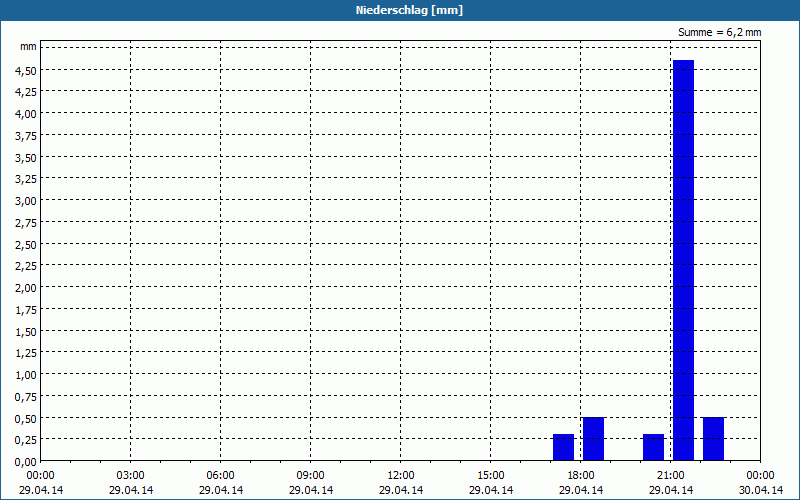The width and height of the screenshot is (800, 500).
Task: Click the 18:00 x-axis time label
Action: 581,476
